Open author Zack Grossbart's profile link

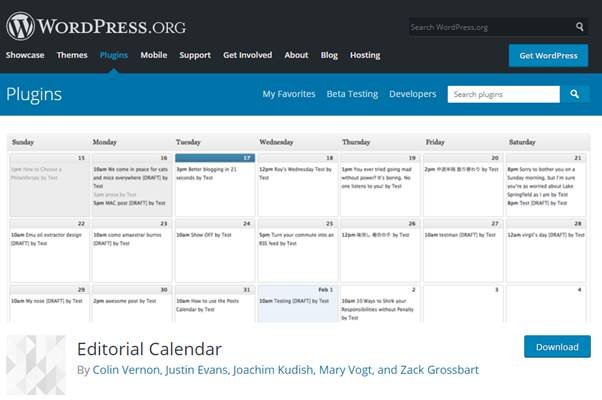(x=440, y=370)
